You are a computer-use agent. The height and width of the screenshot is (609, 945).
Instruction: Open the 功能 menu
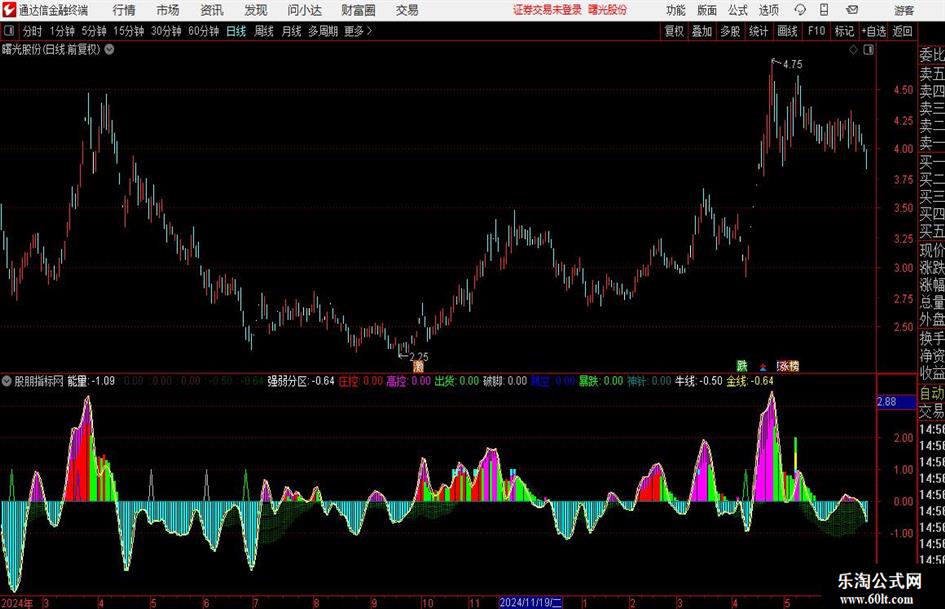coord(676,10)
